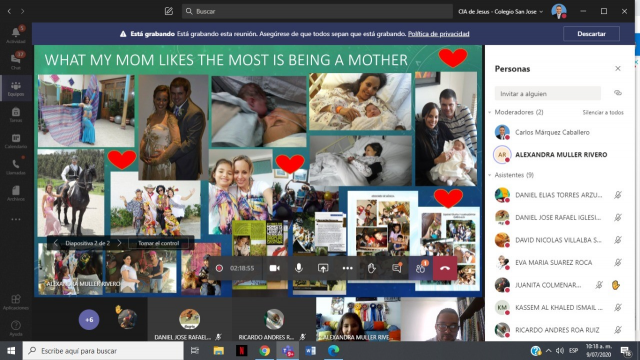This screenshot has width=640, height=360.
Task: Click the Invitar a alguien field
Action: pos(547,93)
